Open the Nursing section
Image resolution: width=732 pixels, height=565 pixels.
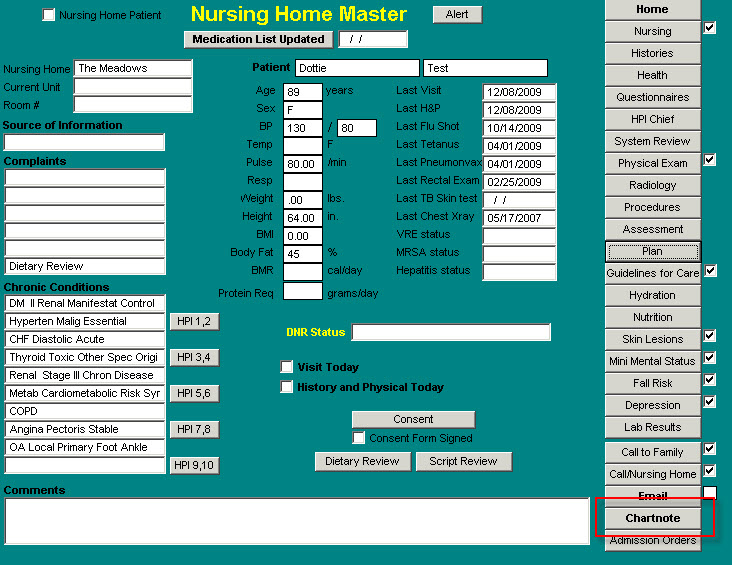[x=653, y=31]
